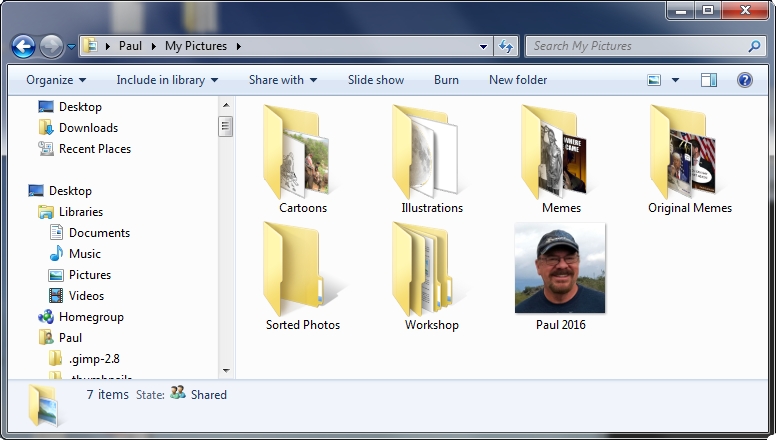Open the Videos library
Image resolution: width=776 pixels, height=440 pixels.
(87, 296)
